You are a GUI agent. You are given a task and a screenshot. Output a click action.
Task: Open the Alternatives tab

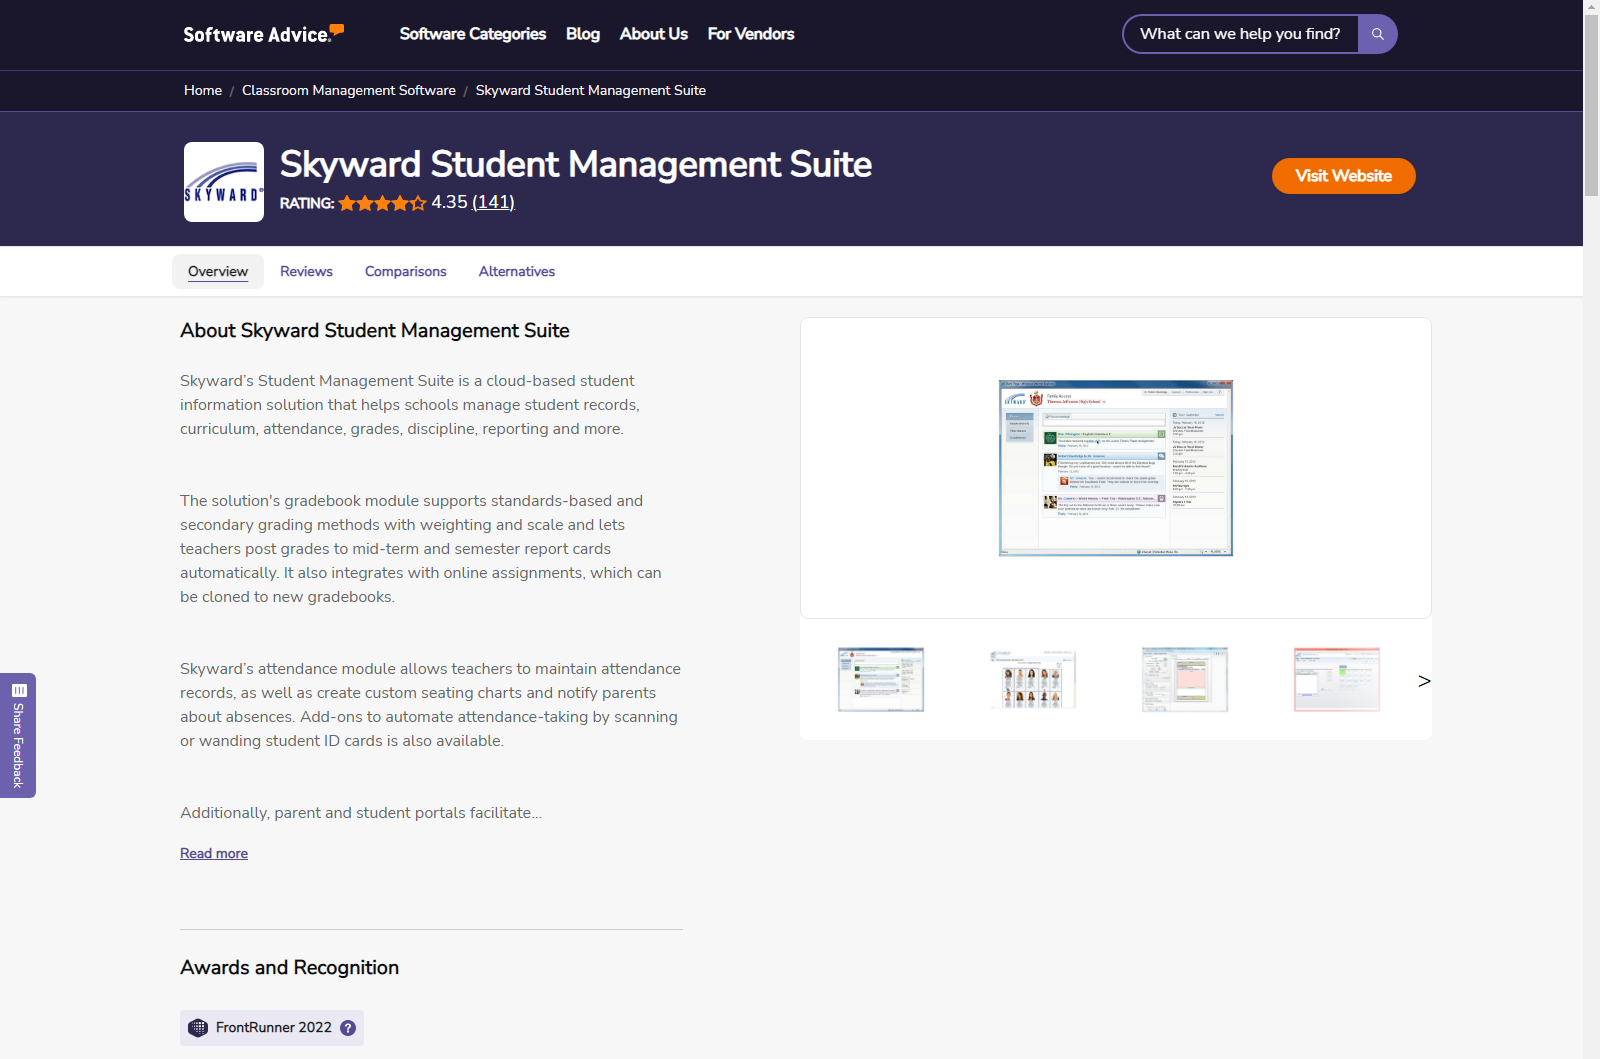pyautogui.click(x=517, y=272)
